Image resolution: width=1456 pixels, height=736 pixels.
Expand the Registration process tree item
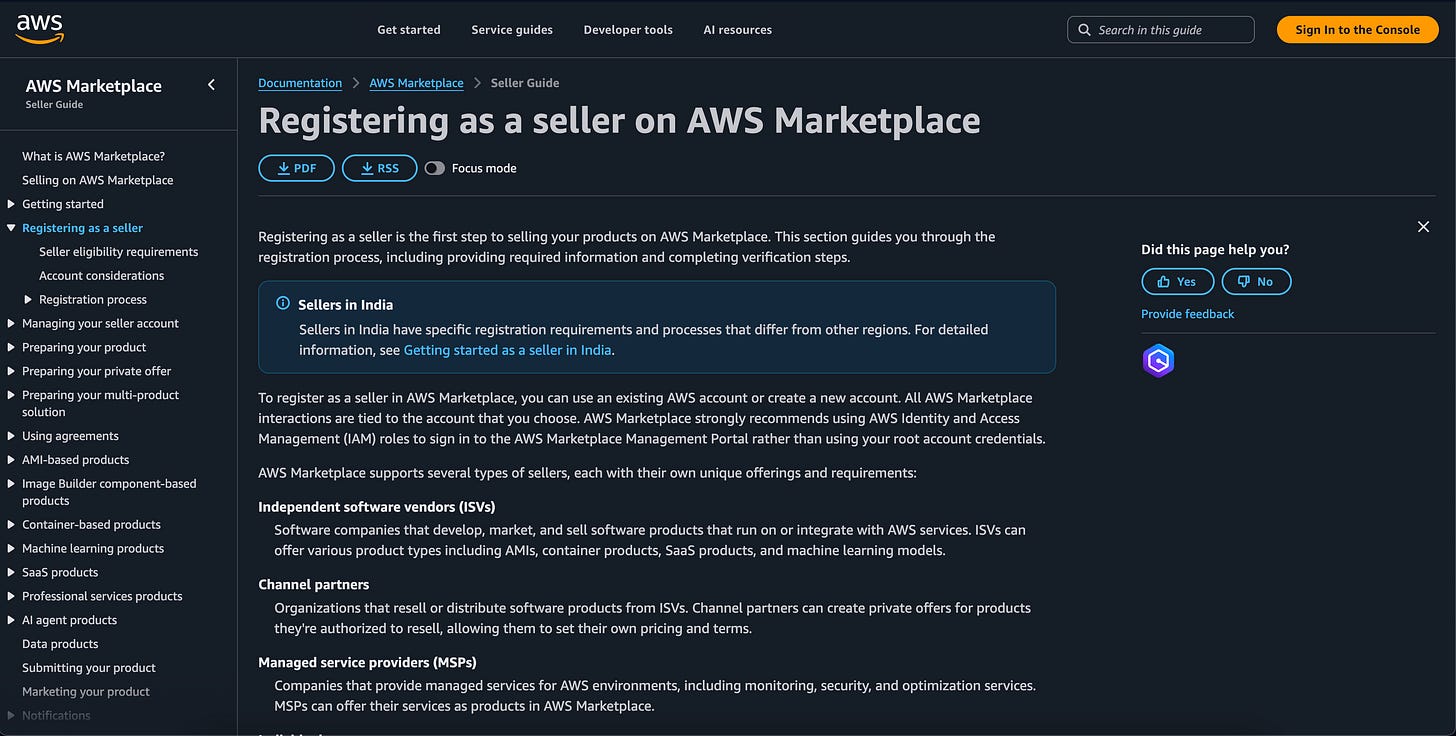click(x=28, y=300)
